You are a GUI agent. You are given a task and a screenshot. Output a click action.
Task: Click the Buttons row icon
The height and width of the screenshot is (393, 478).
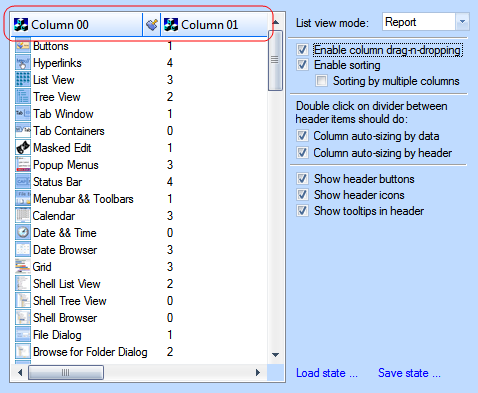23,46
